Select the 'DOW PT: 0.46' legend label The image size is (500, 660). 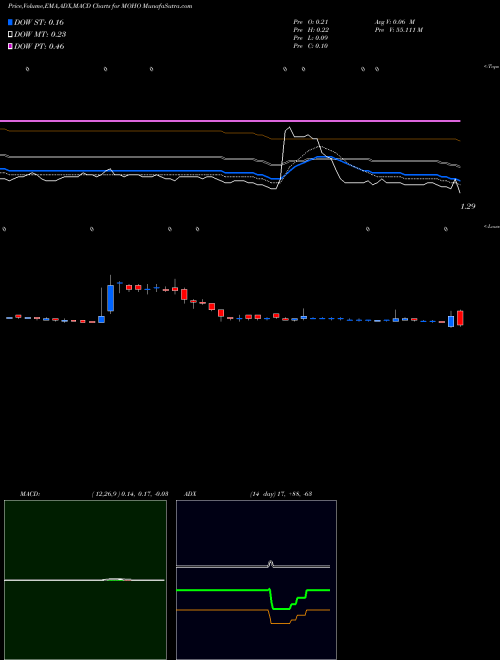point(39,46)
